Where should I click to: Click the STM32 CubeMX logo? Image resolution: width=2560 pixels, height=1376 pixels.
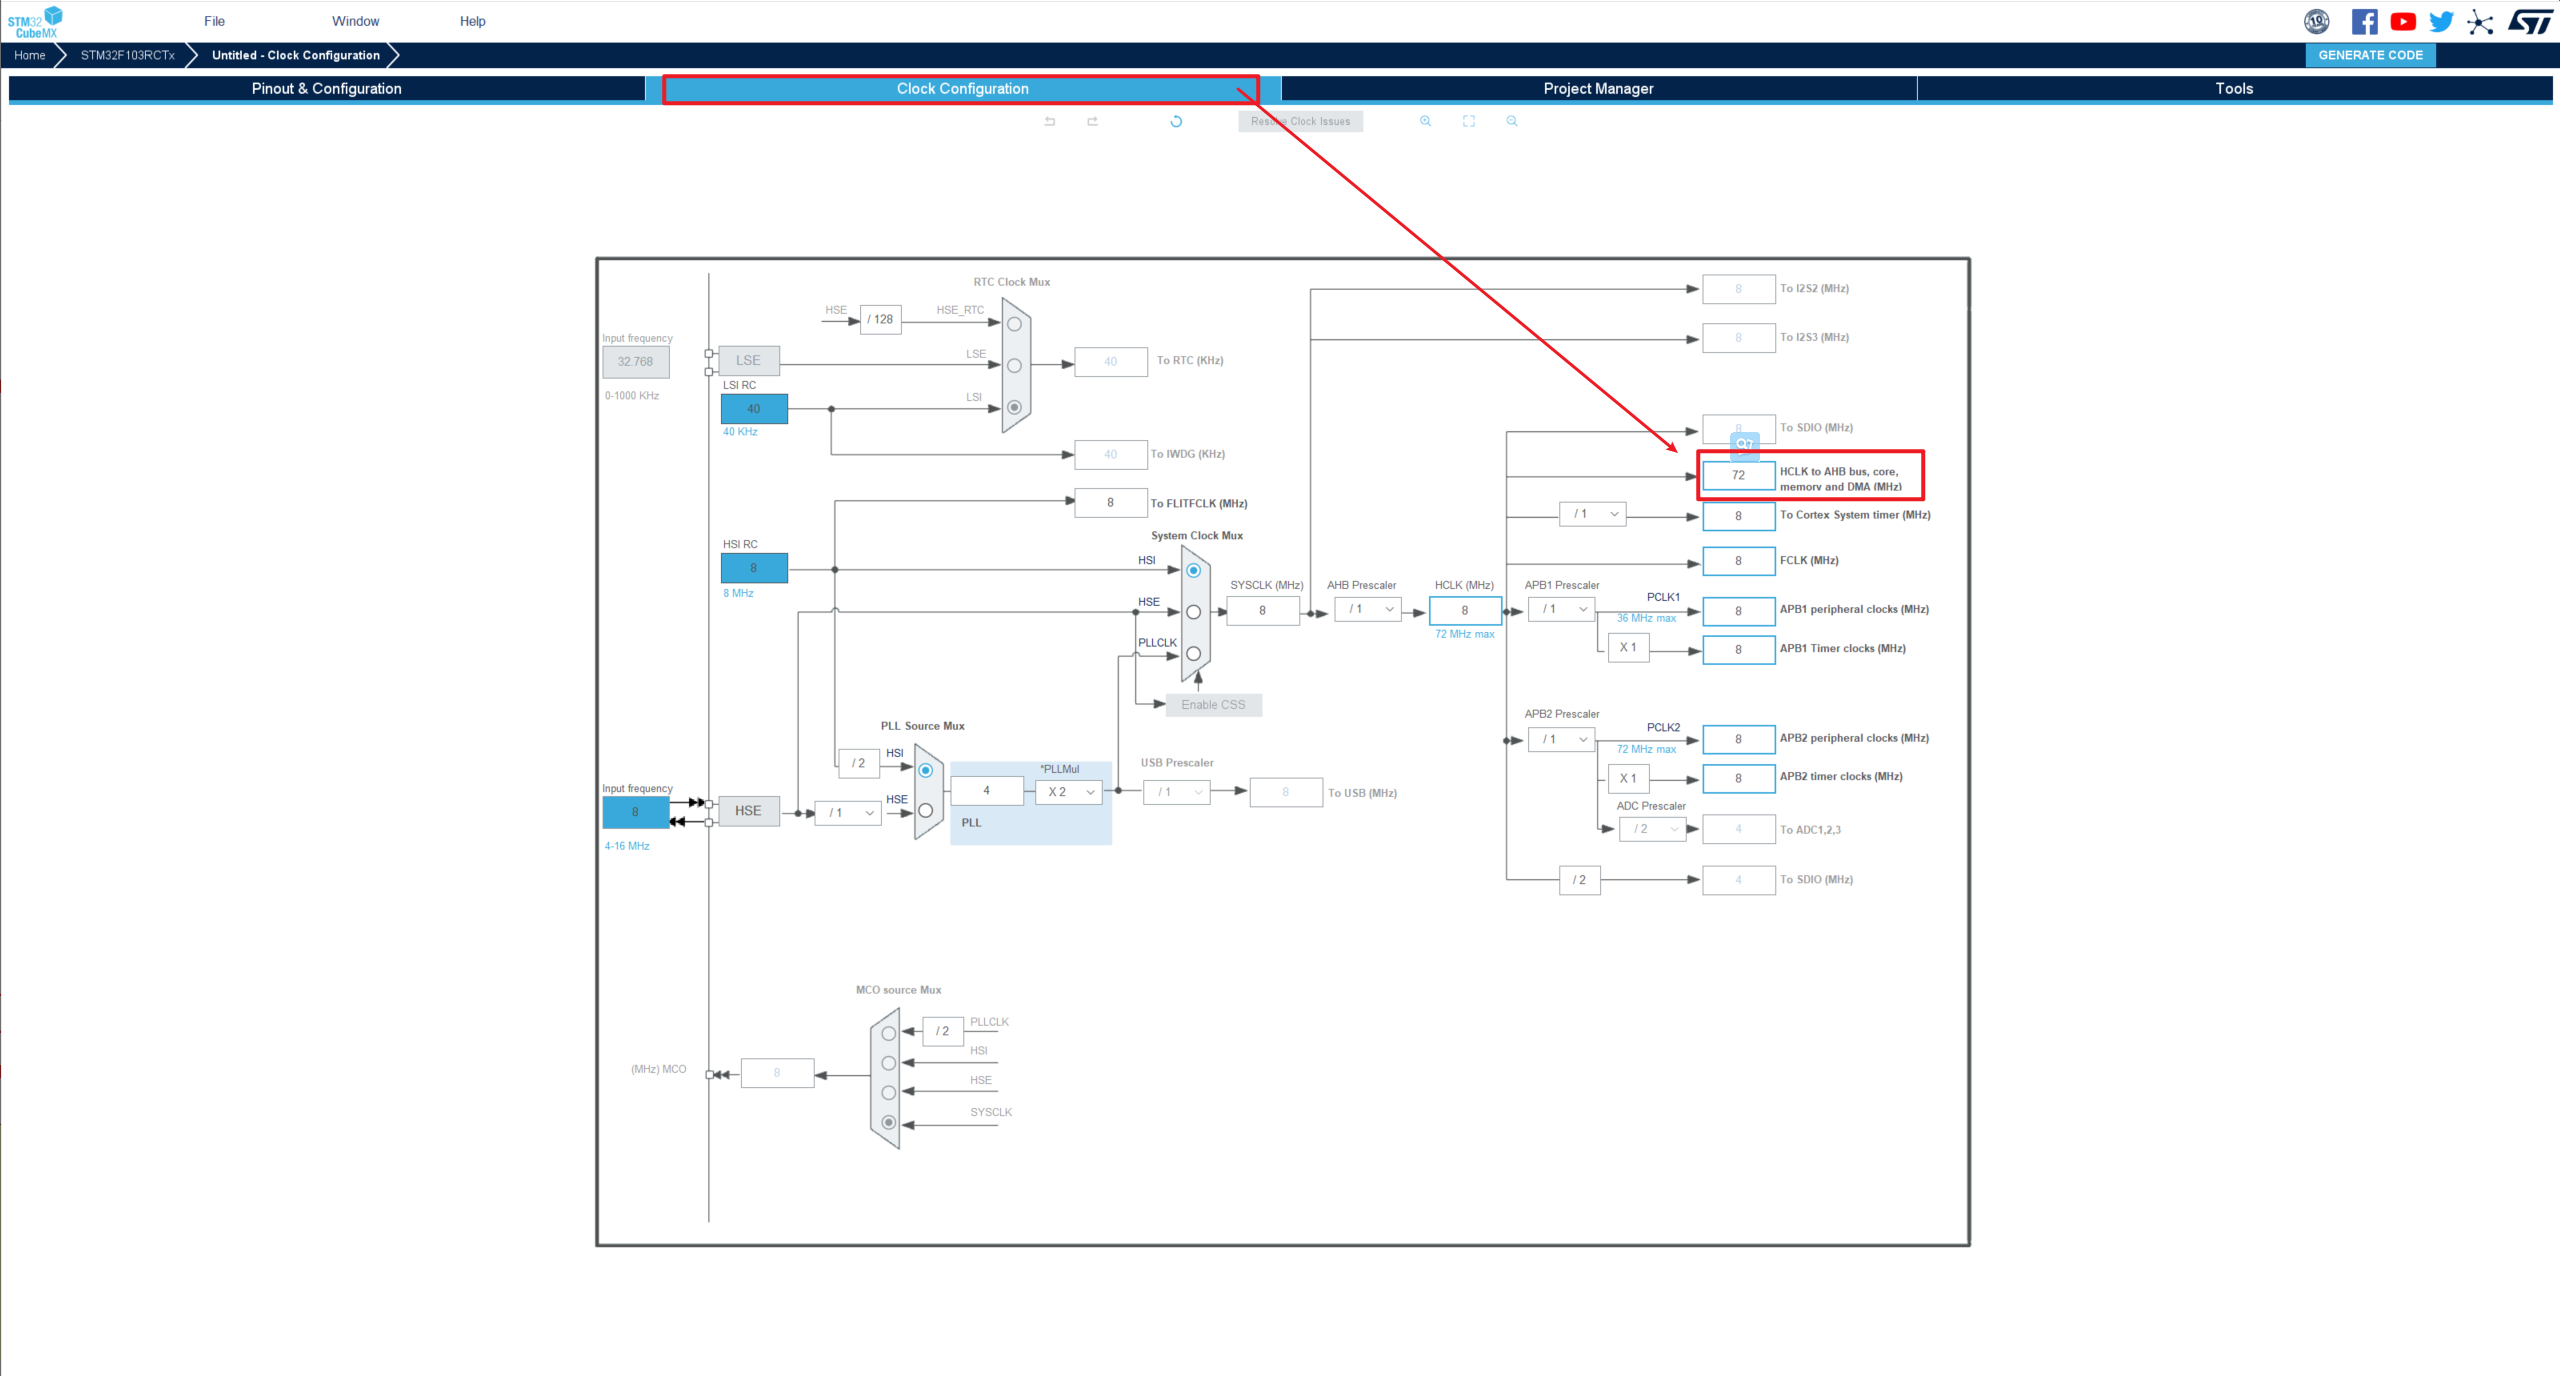[35, 22]
